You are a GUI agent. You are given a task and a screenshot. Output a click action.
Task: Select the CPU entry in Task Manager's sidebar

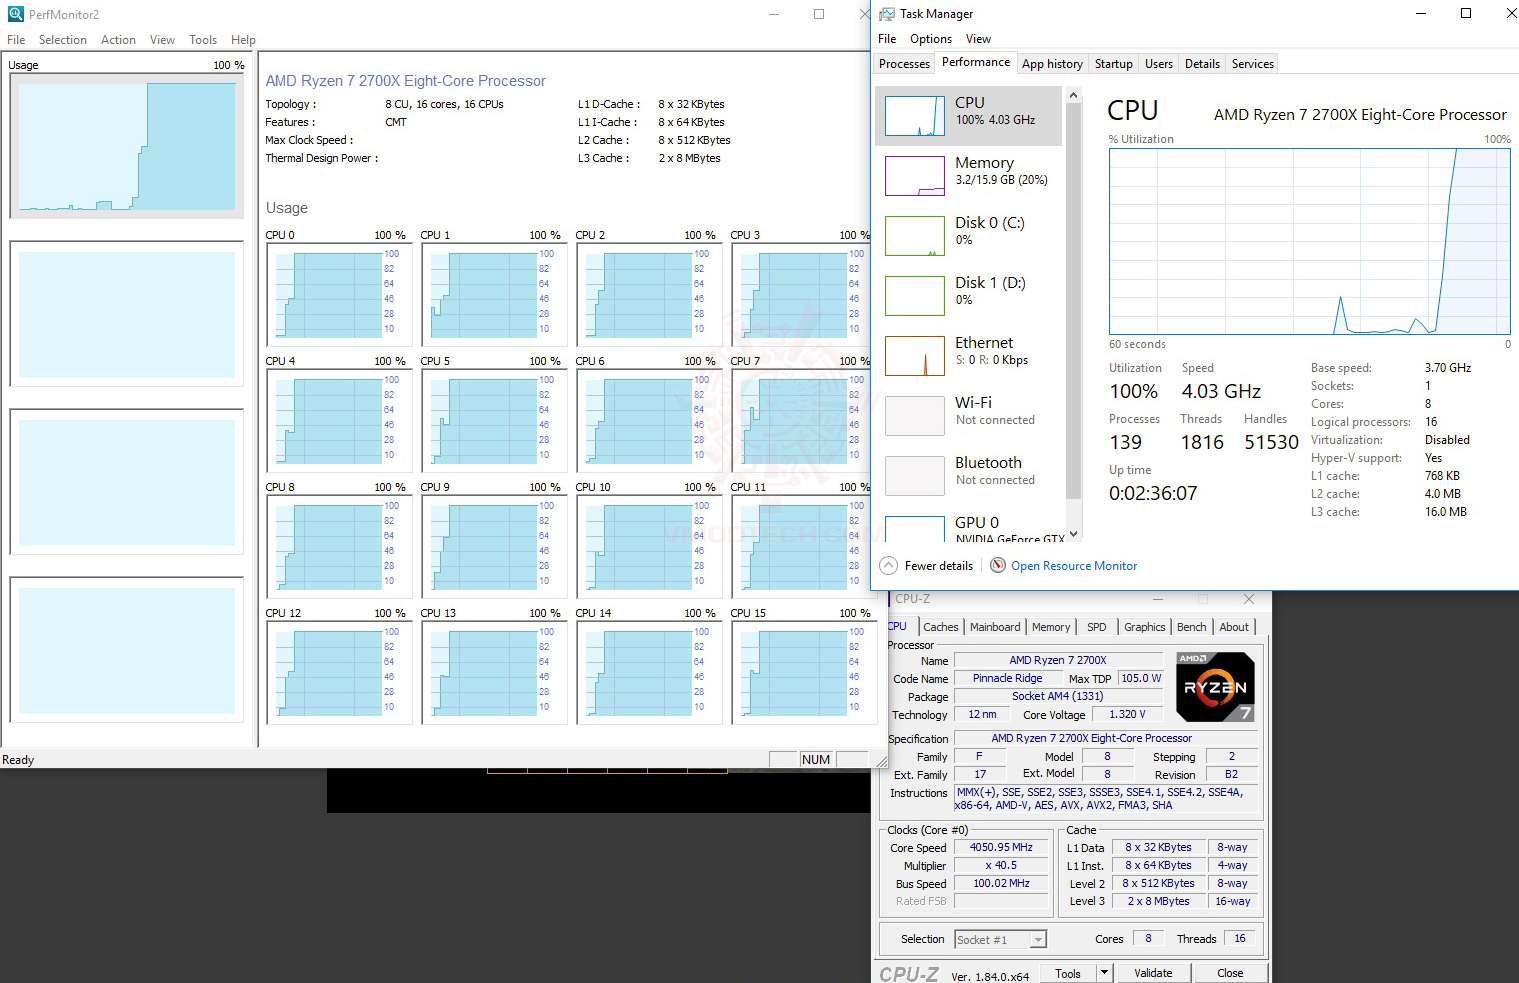point(969,116)
